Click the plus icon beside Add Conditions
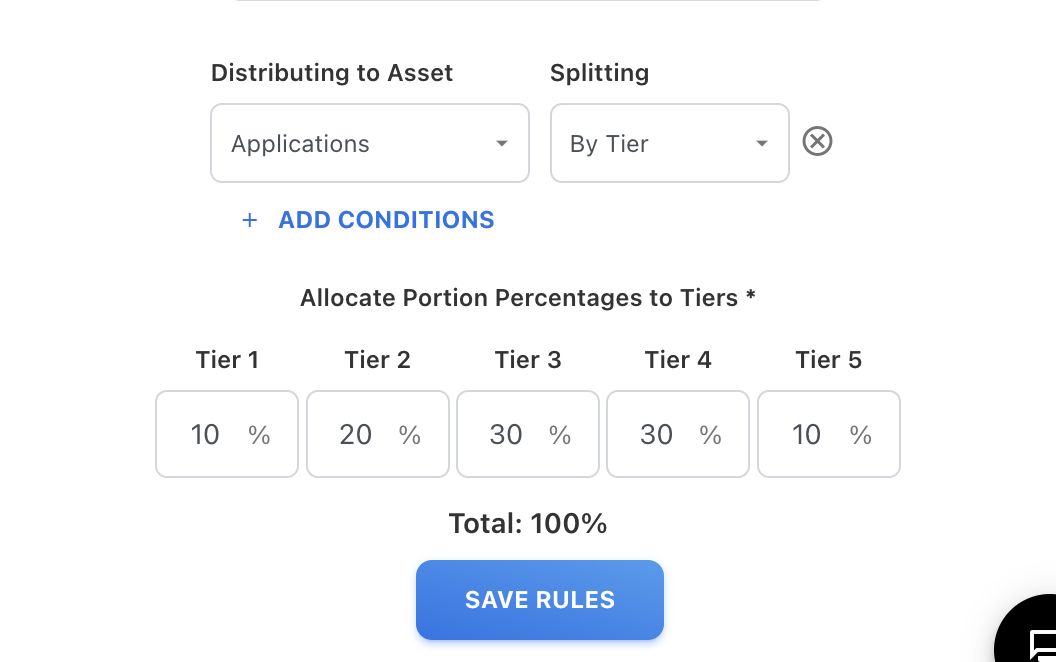This screenshot has height=662, width=1056. coord(250,220)
